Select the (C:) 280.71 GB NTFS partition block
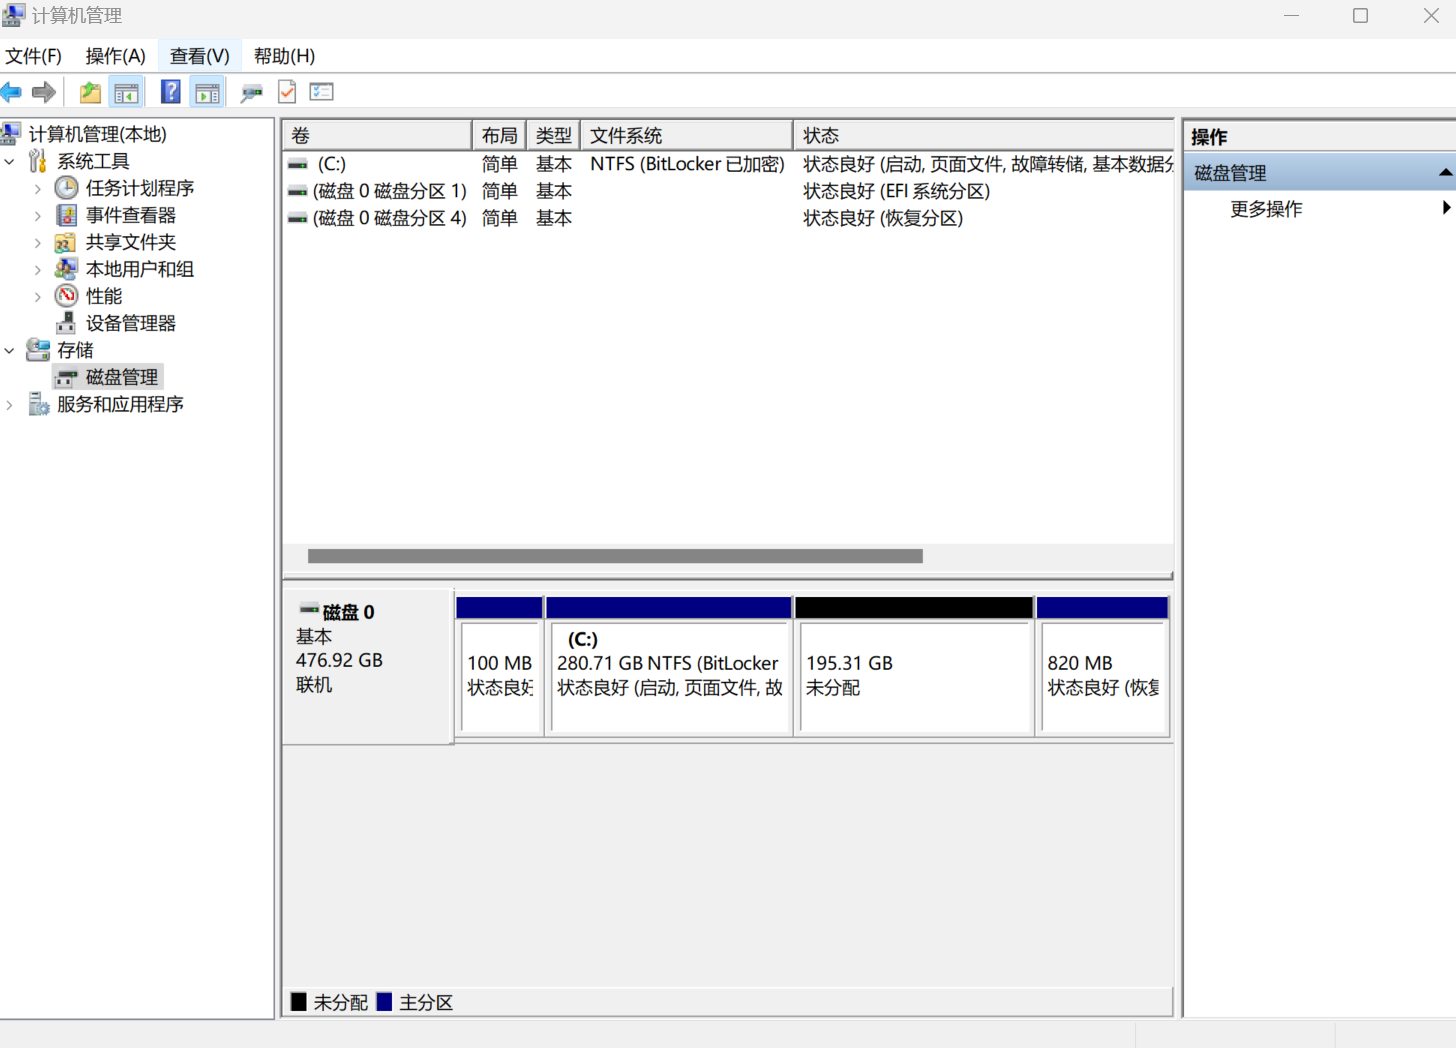The width and height of the screenshot is (1456, 1048). [x=669, y=668]
